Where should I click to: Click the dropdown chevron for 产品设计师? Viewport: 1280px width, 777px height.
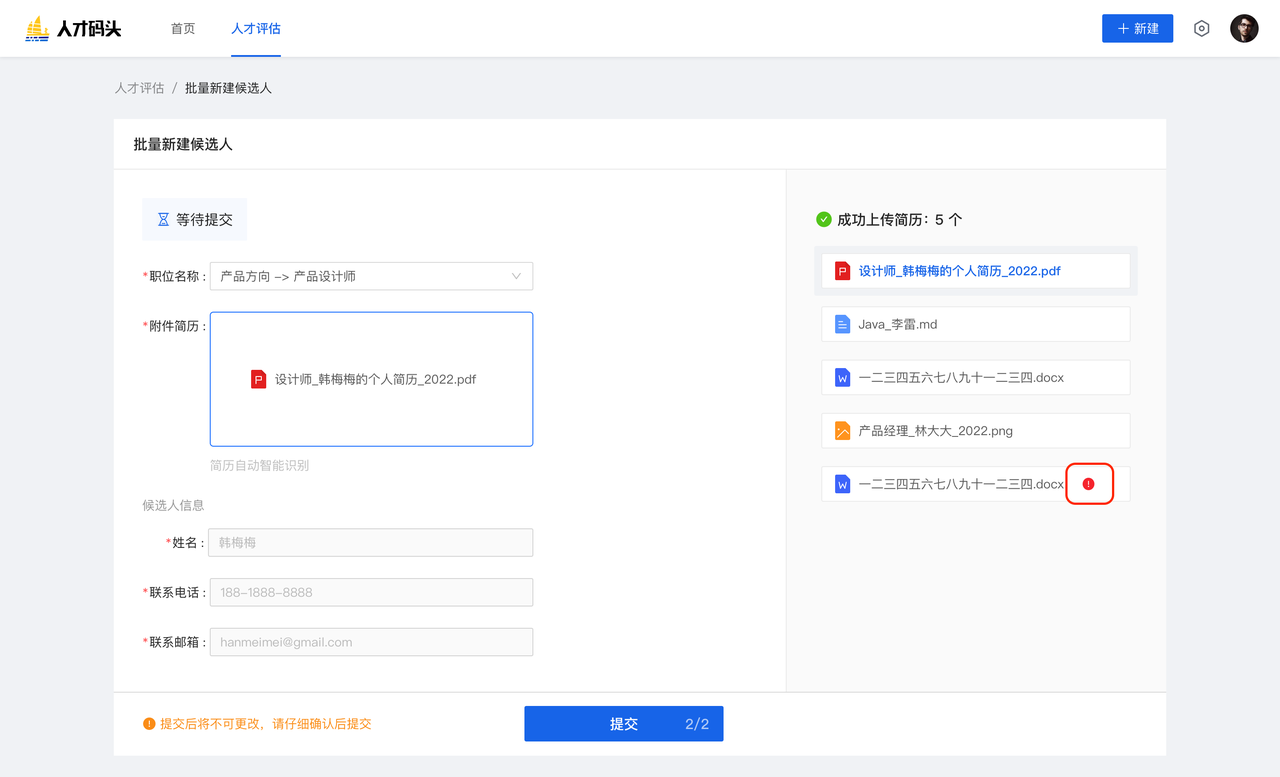(516, 276)
